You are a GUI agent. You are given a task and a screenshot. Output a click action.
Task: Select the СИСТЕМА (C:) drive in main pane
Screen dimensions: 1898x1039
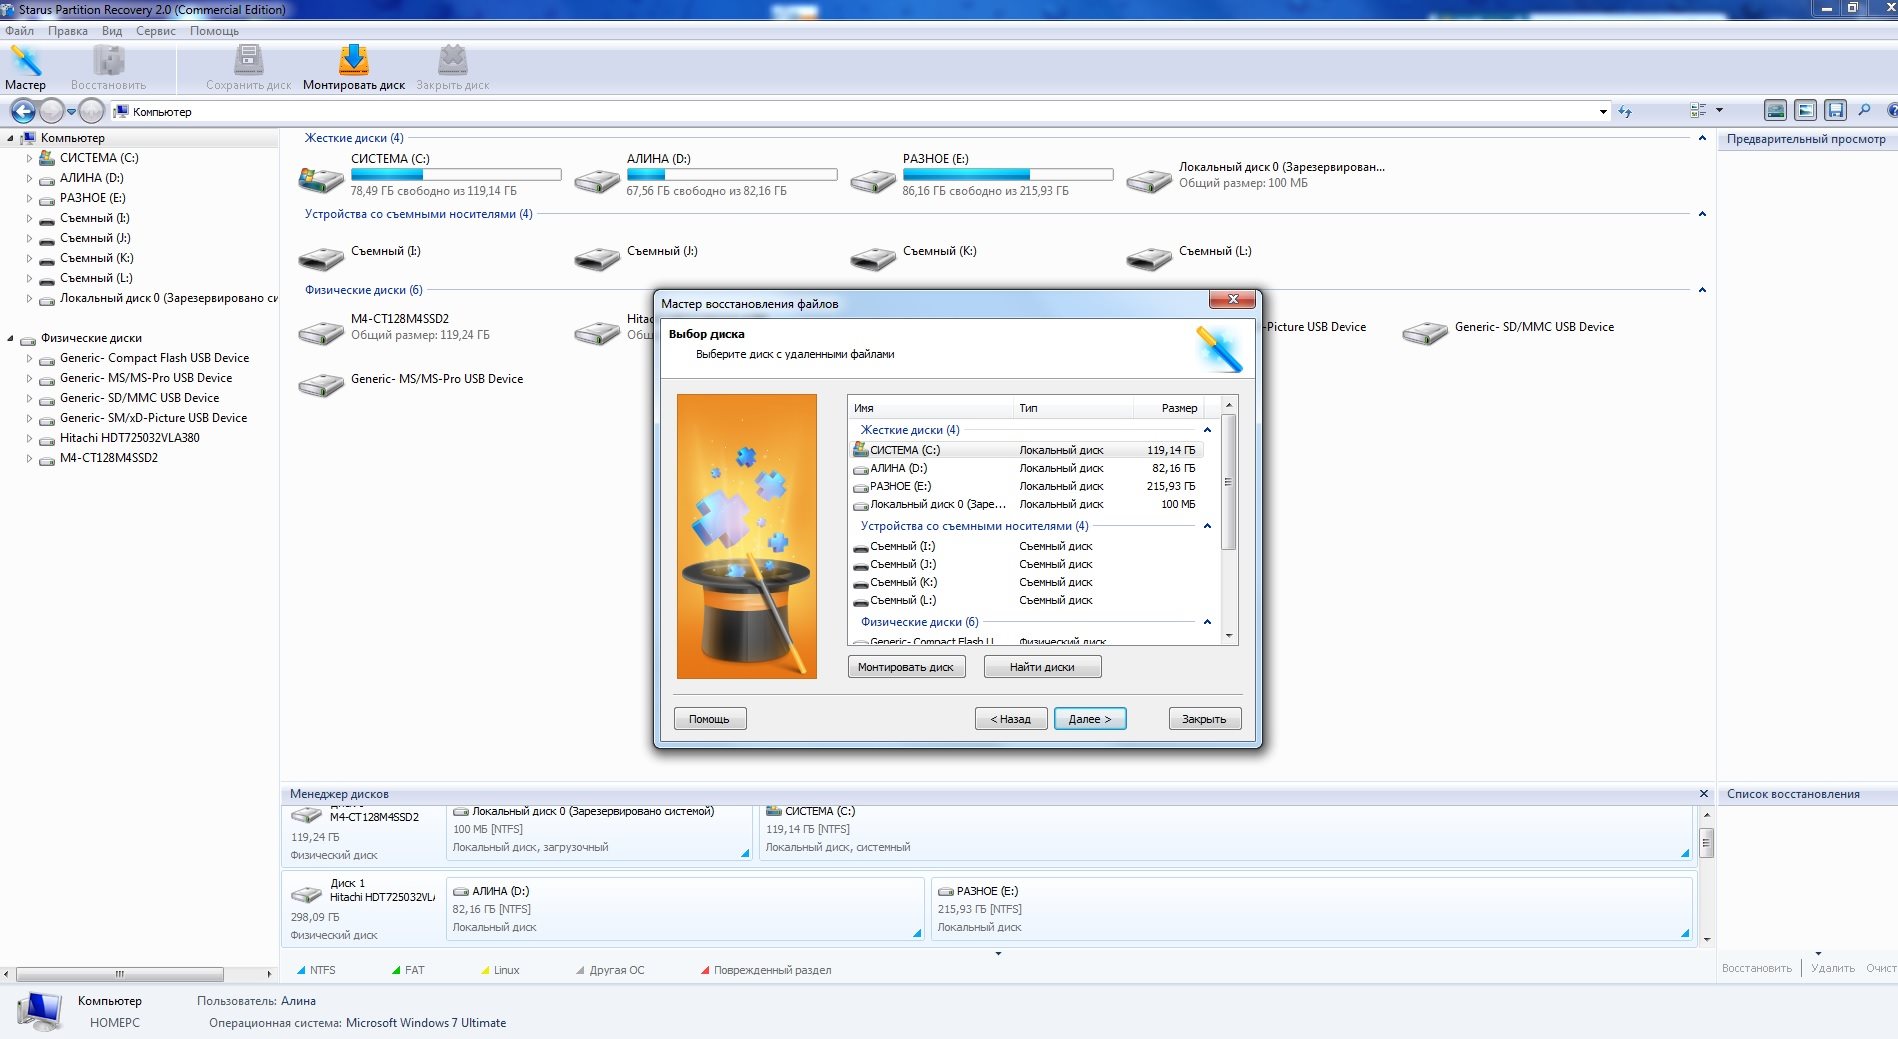click(x=390, y=159)
